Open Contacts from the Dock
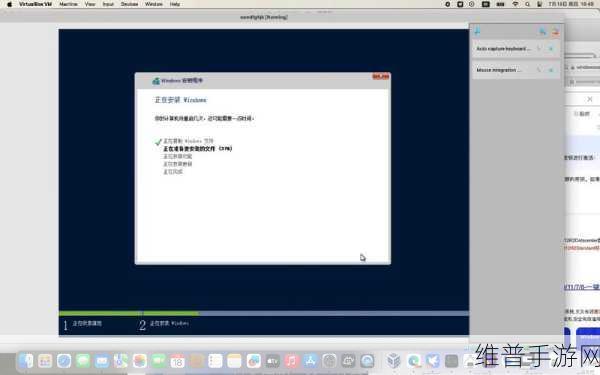Screen dimensions: 600x375 click(x=196, y=360)
